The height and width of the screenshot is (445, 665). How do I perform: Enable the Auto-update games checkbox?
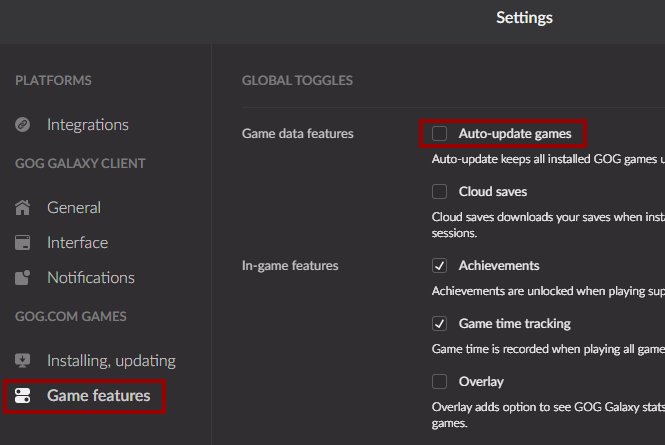click(x=439, y=133)
